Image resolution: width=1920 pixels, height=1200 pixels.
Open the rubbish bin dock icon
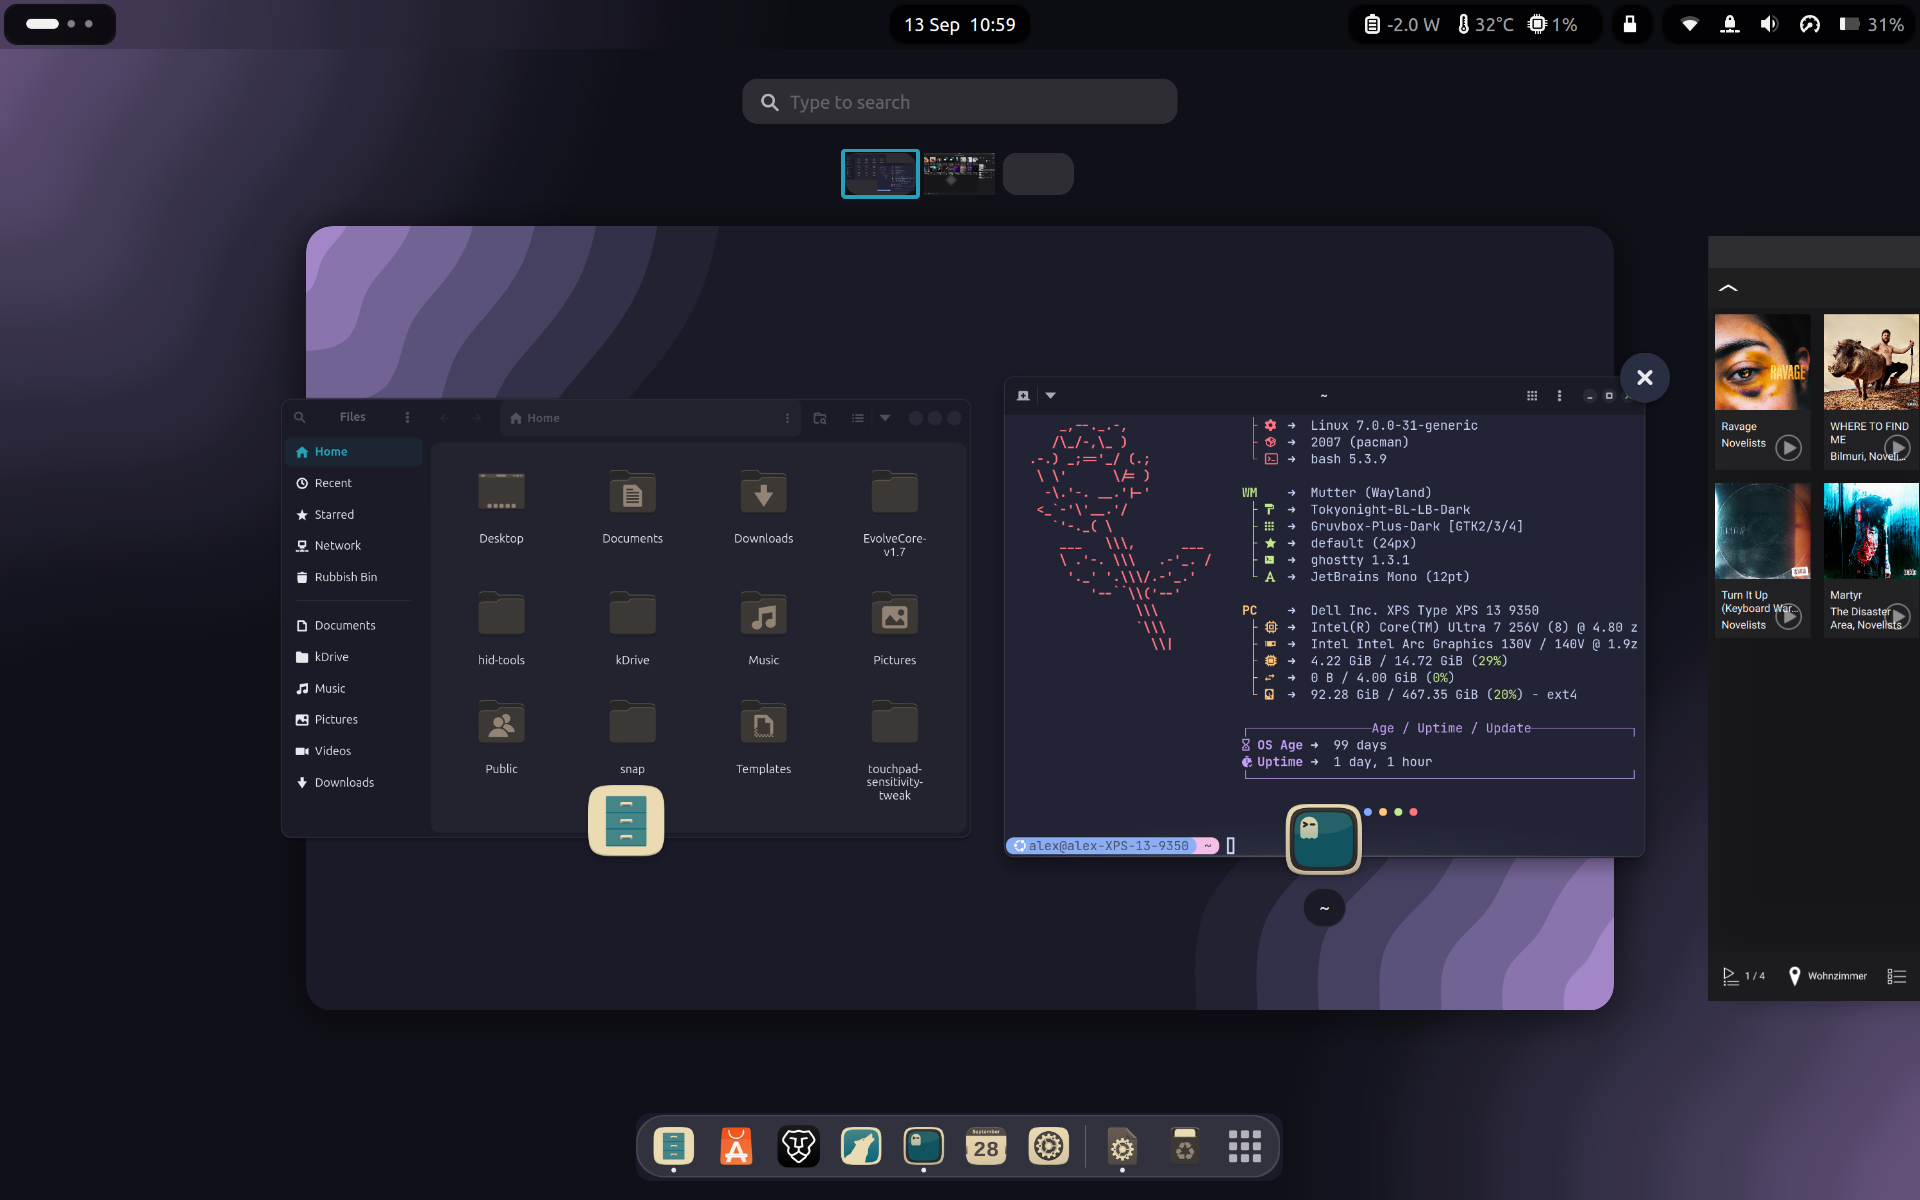click(x=1184, y=1146)
